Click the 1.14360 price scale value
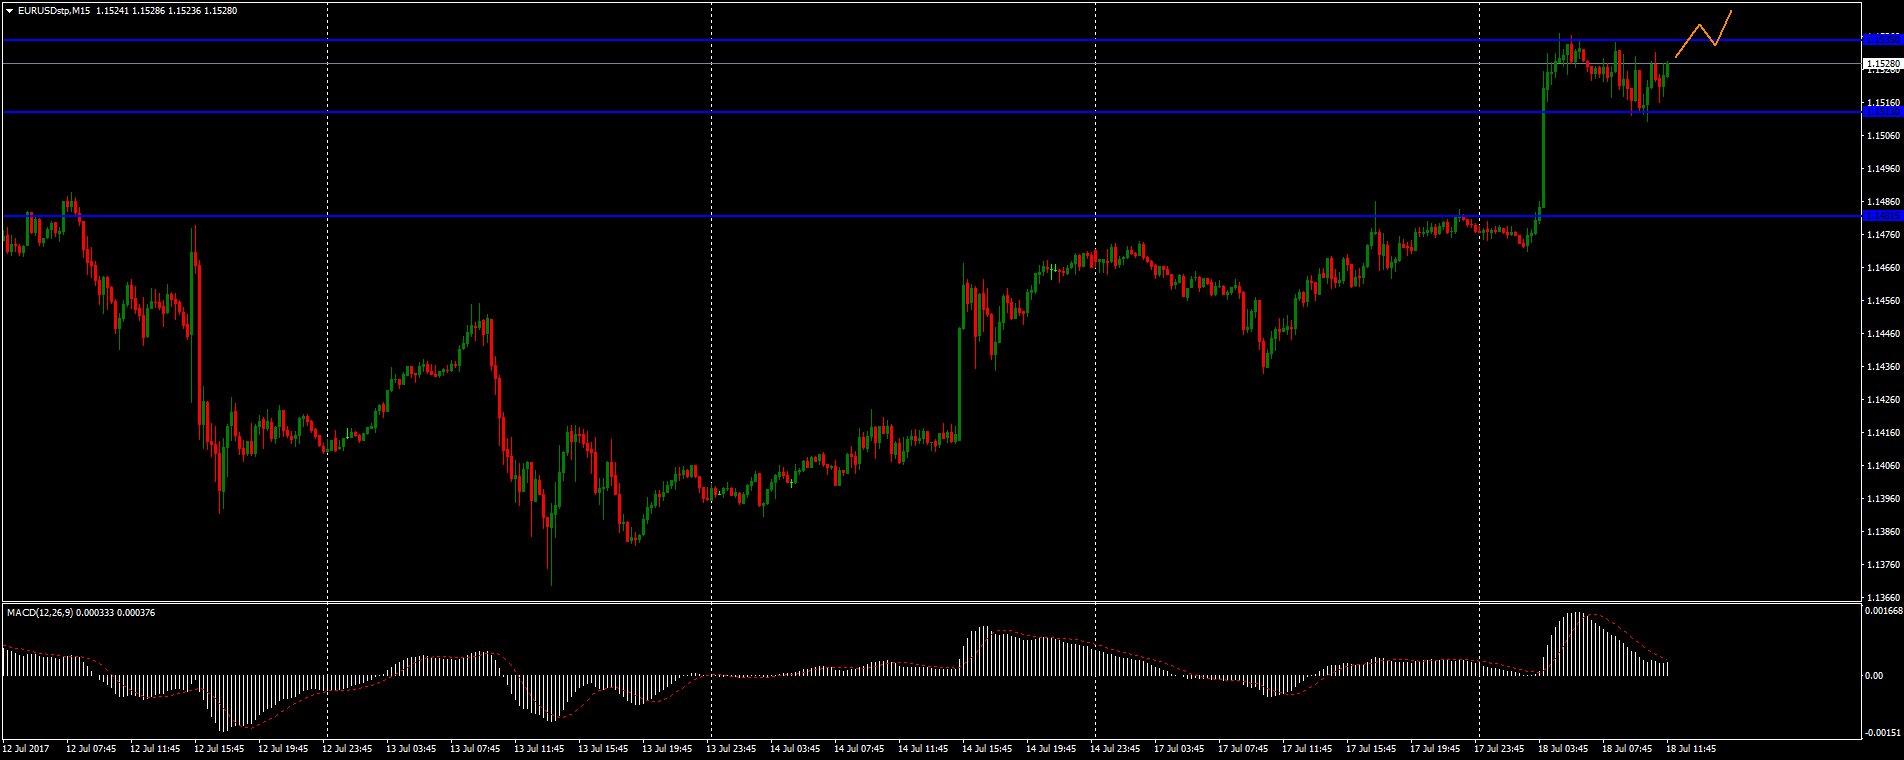Image resolution: width=1904 pixels, height=760 pixels. [1883, 366]
